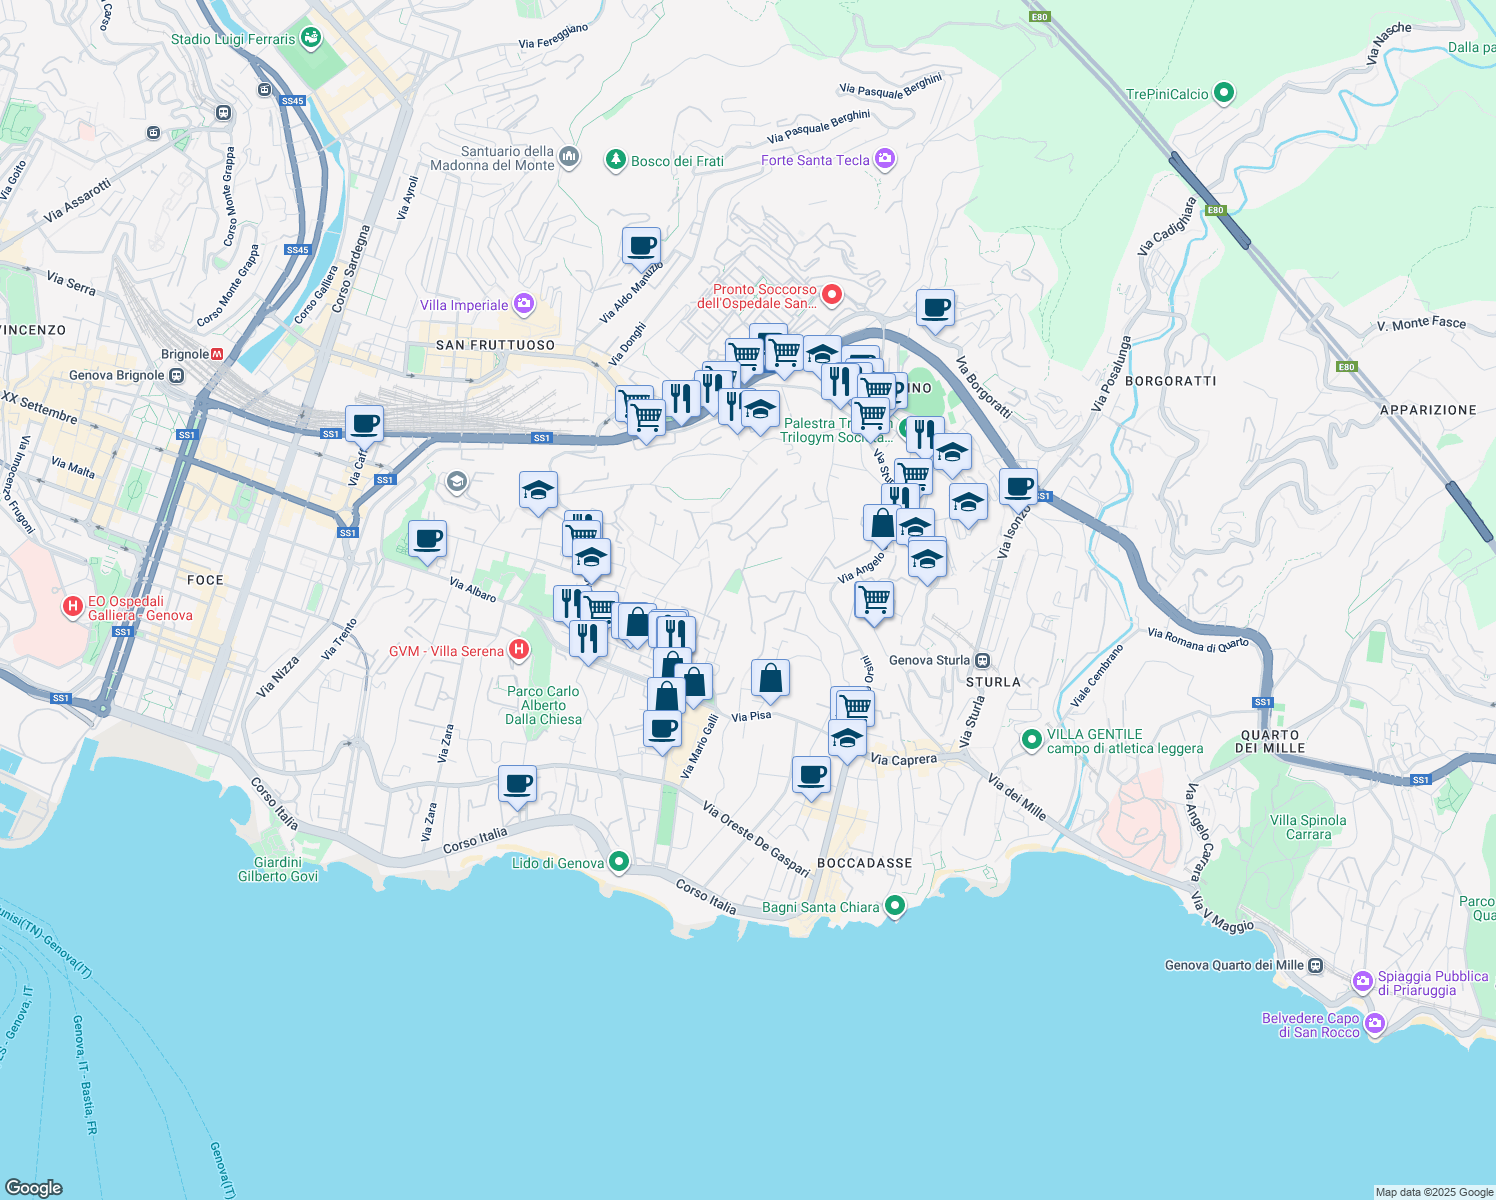This screenshot has width=1496, height=1200.
Task: Click Genova Quarto dei Mille station icon
Action: 1316,965
